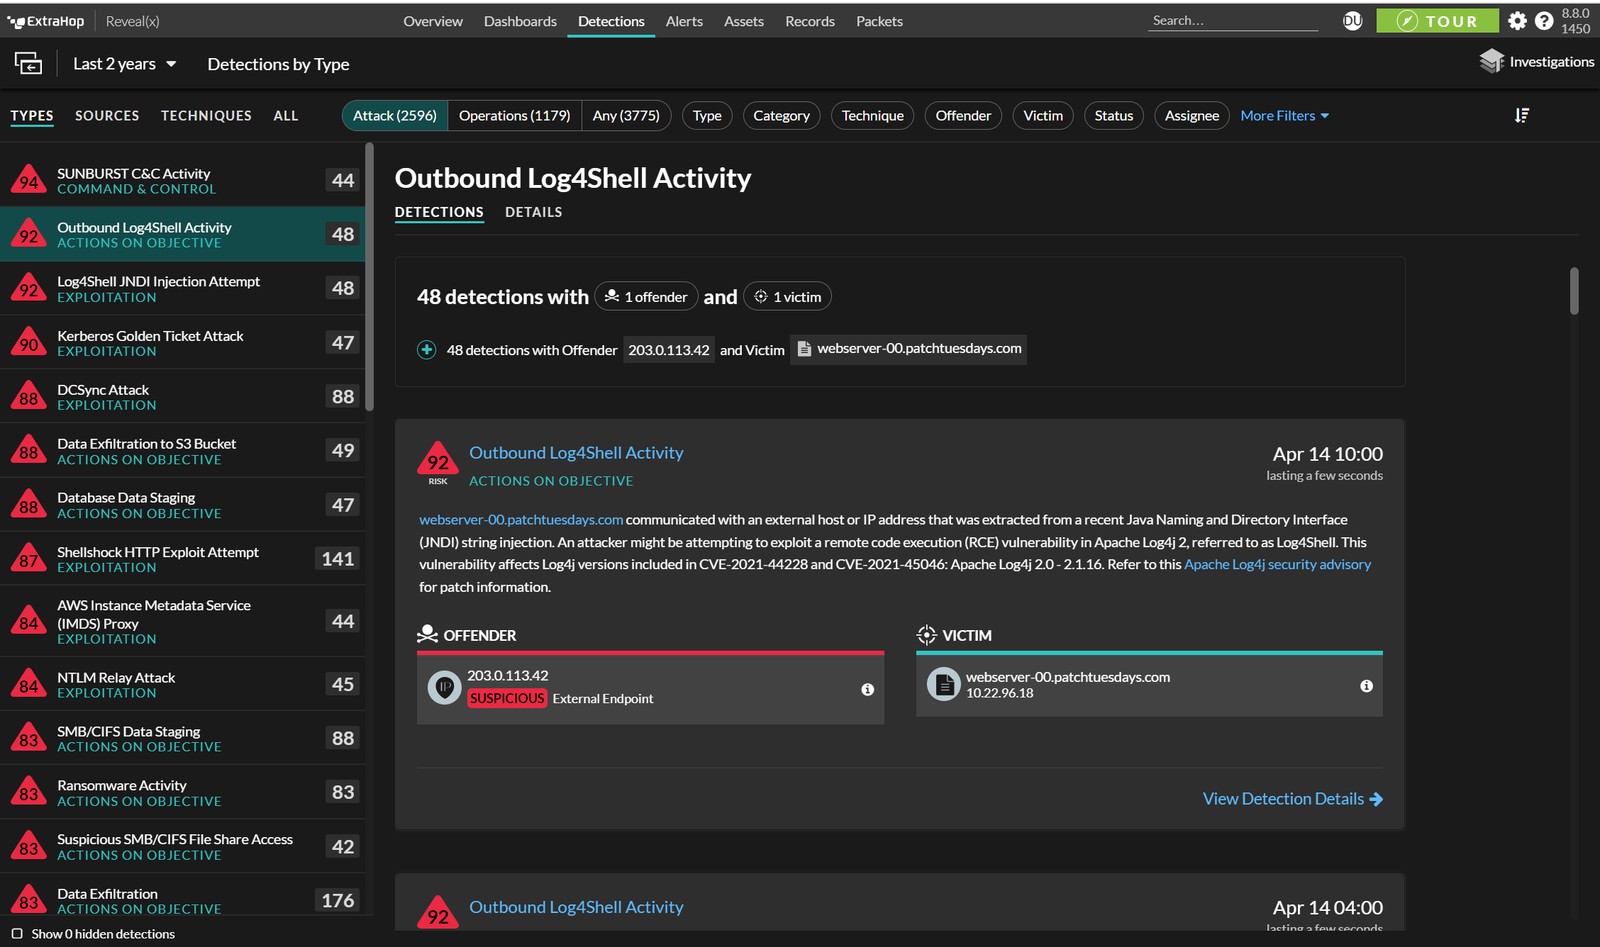Expand the 48 detections plus icon
Image resolution: width=1600 pixels, height=947 pixels.
pyautogui.click(x=426, y=350)
